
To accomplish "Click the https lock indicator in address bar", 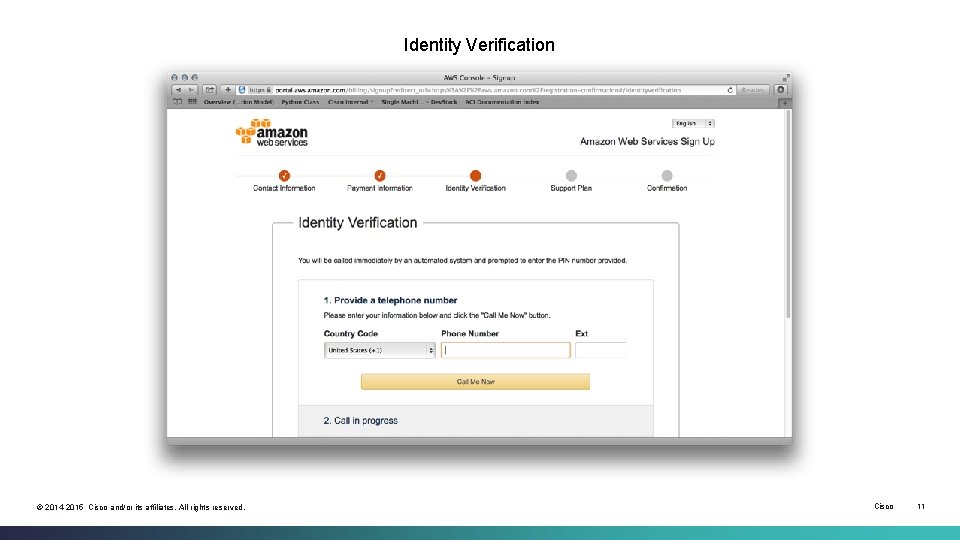I will pos(258,90).
